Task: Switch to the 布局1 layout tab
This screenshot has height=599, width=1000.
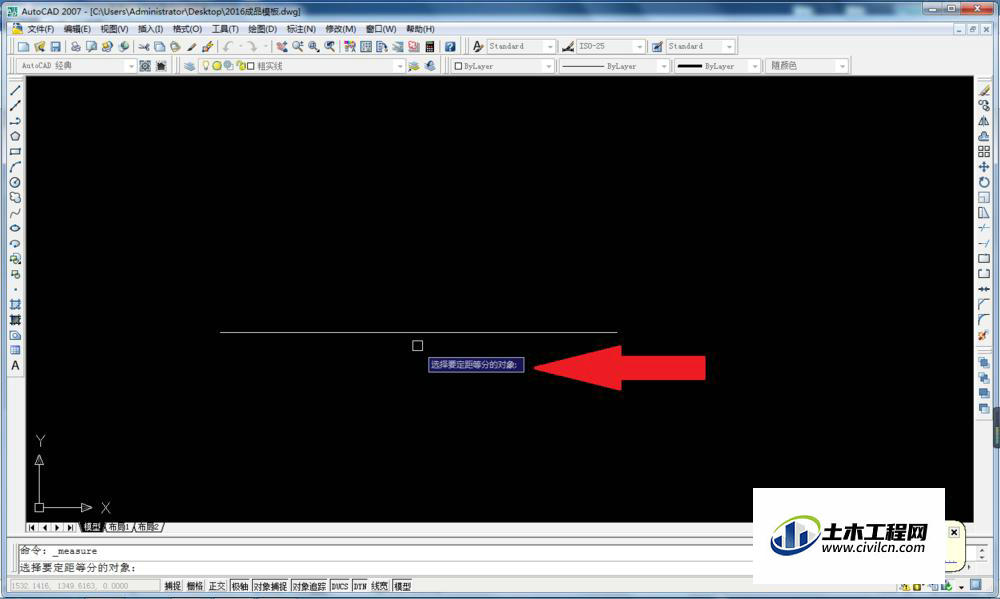Action: (119, 527)
